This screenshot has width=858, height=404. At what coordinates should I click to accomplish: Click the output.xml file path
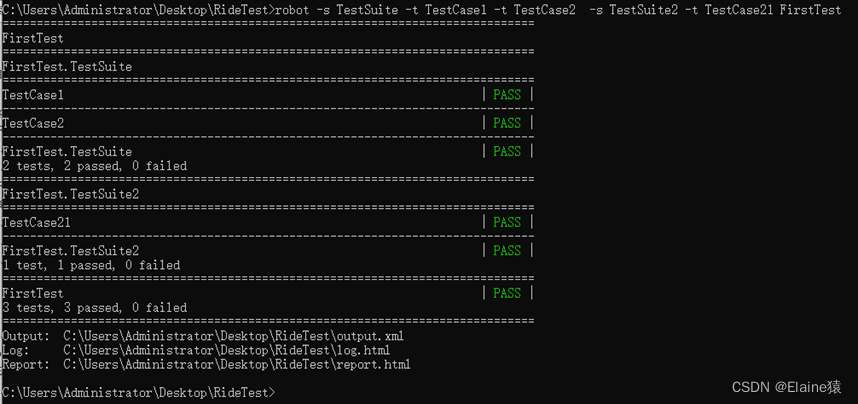(234, 336)
